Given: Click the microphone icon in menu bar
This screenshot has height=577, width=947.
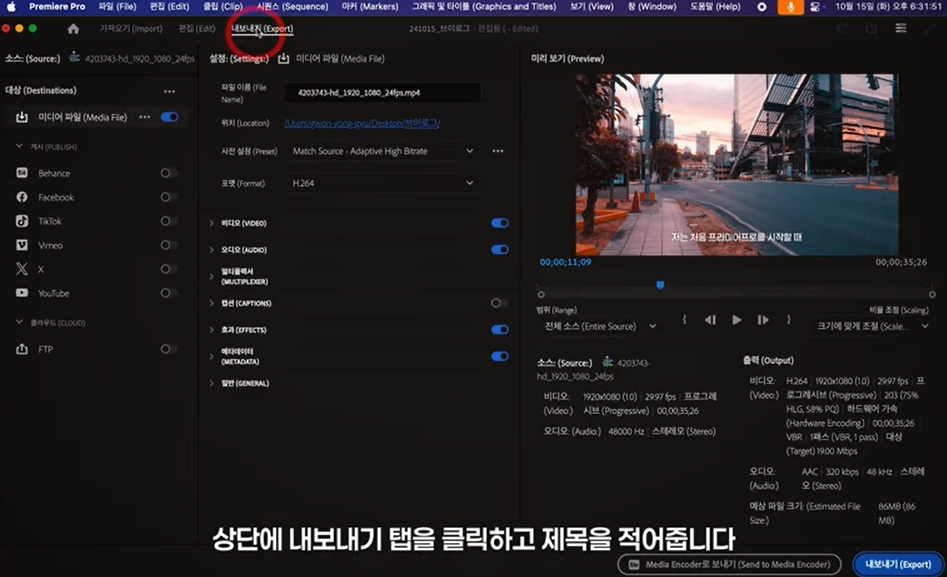Looking at the screenshot, I should click(x=790, y=7).
